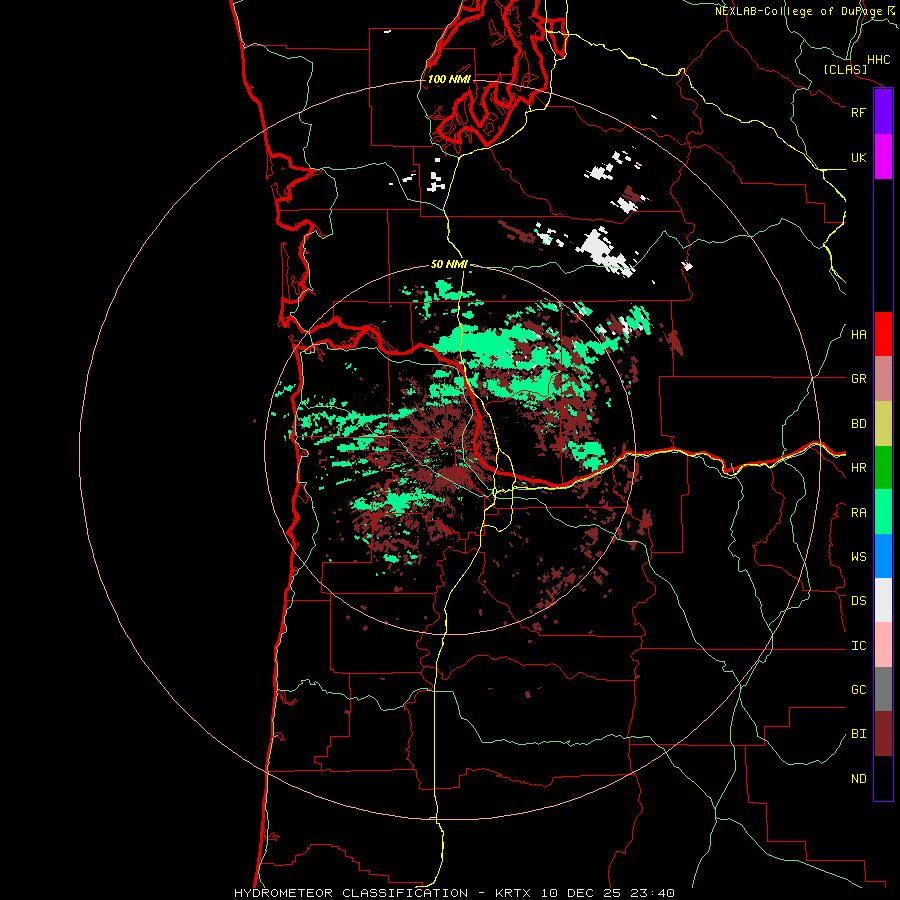Image resolution: width=900 pixels, height=900 pixels.
Task: Click the UK legend label
Action: pos(858,157)
